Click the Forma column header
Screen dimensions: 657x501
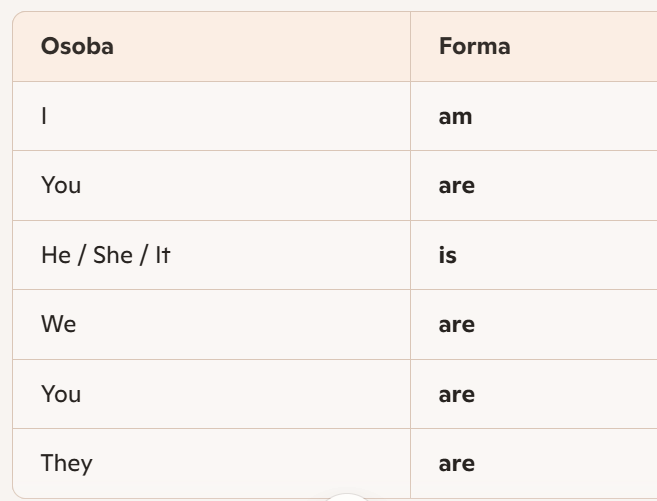pyautogui.click(x=474, y=46)
